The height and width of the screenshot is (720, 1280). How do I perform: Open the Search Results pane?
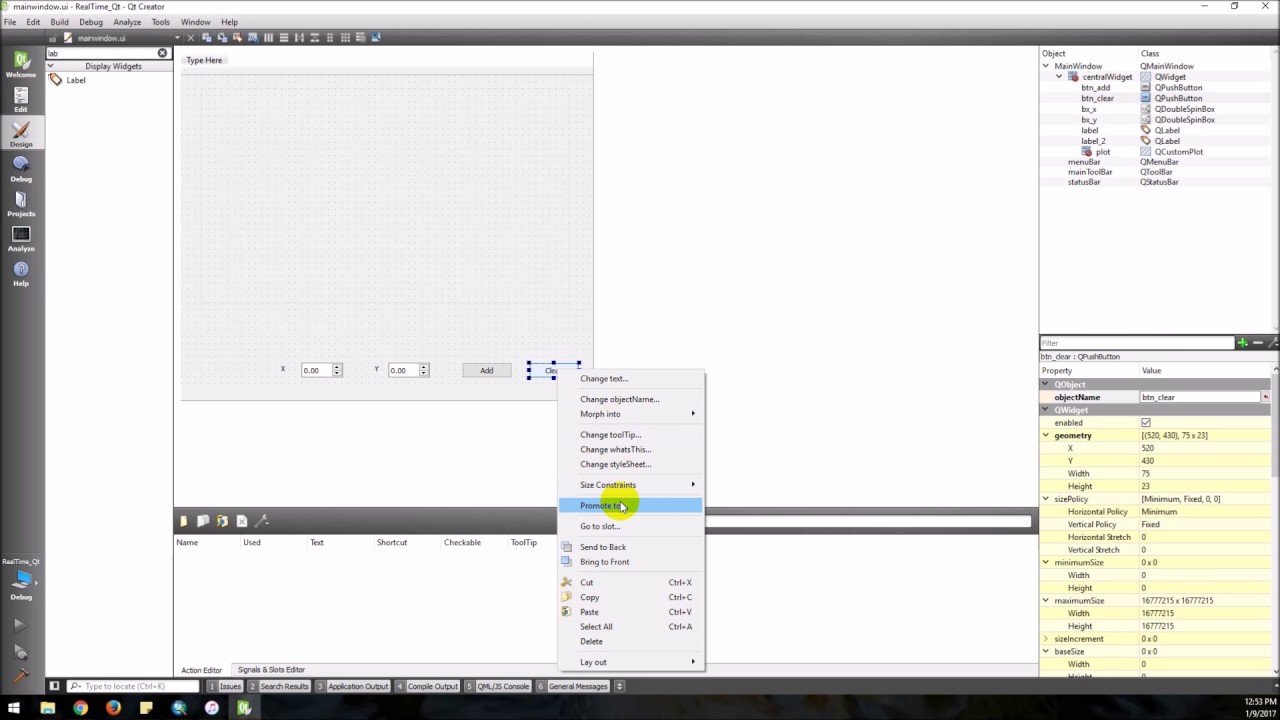[x=279, y=686]
